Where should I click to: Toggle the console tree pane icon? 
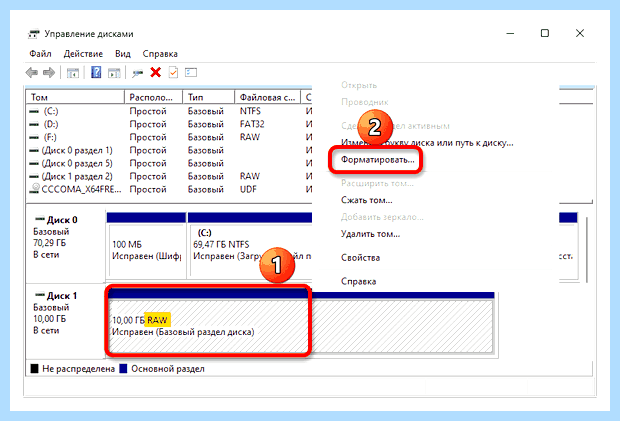(73, 73)
